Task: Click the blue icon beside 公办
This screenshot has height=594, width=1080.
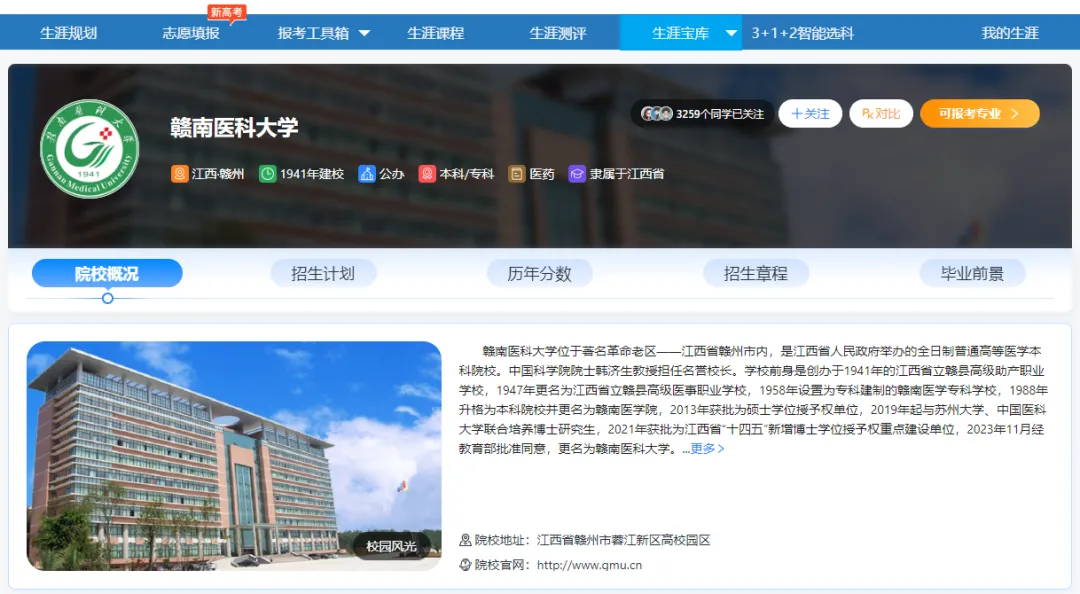Action: [x=366, y=174]
